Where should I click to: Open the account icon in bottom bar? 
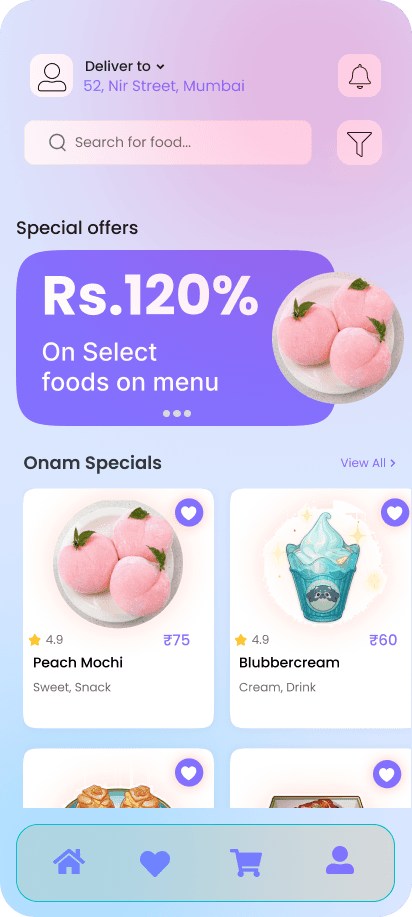click(340, 860)
